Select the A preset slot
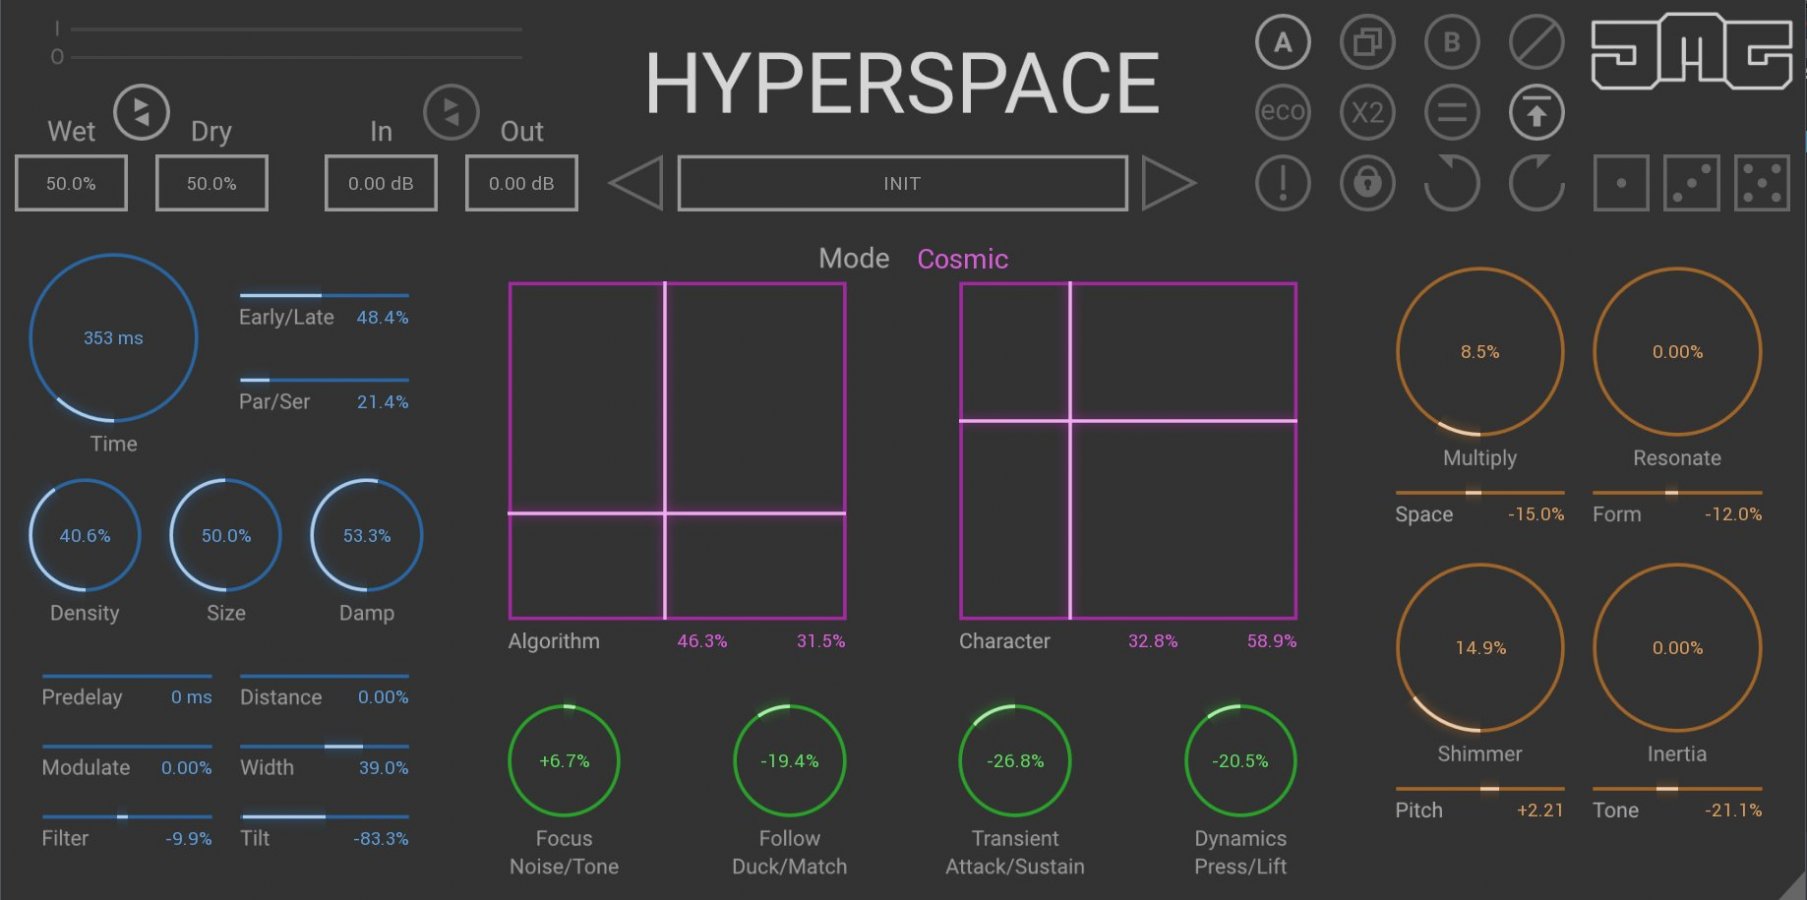Image resolution: width=1807 pixels, height=900 pixels. pyautogui.click(x=1282, y=42)
